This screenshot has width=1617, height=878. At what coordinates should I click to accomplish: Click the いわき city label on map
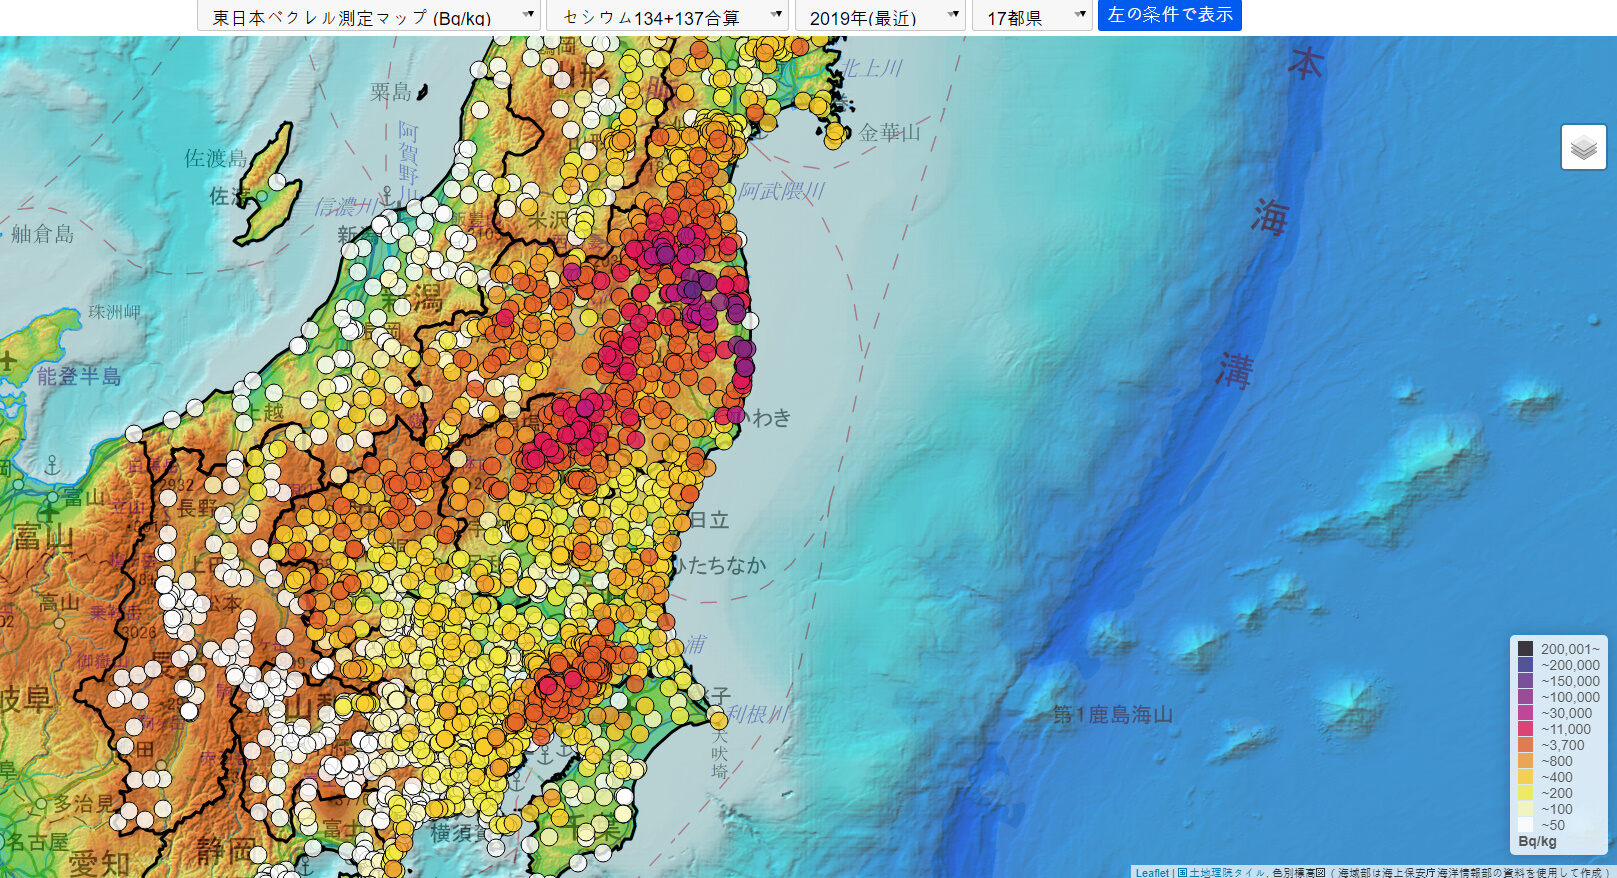point(764,417)
